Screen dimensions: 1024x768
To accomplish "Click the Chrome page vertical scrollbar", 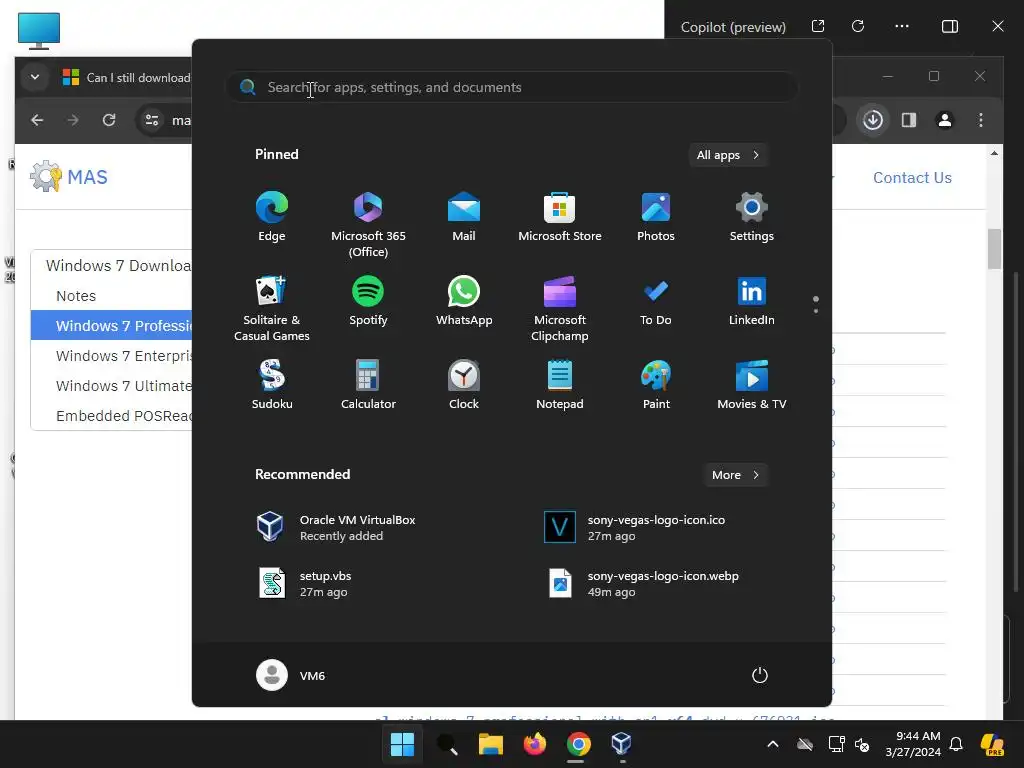I will [994, 249].
